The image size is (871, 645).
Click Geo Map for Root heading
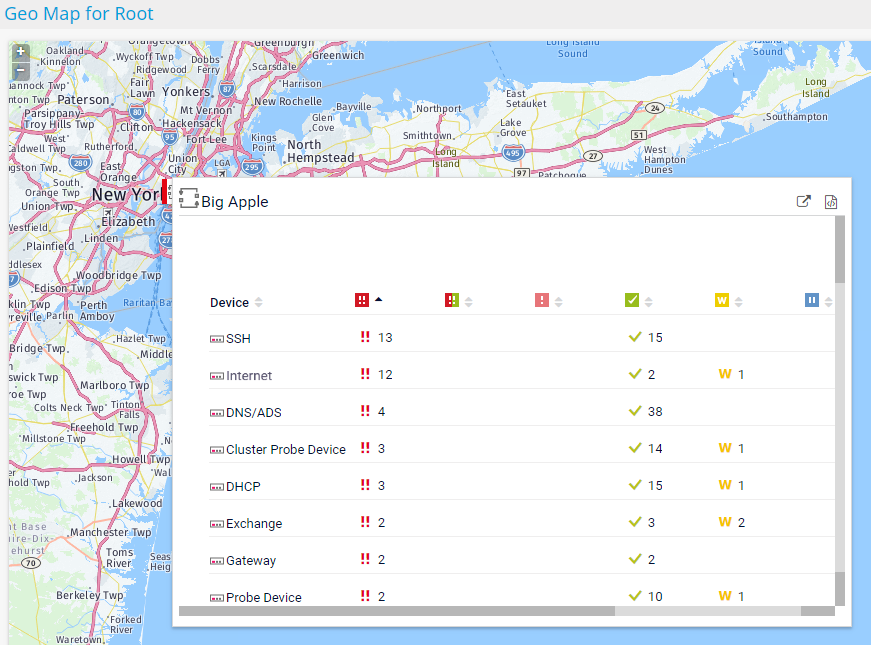[x=79, y=14]
